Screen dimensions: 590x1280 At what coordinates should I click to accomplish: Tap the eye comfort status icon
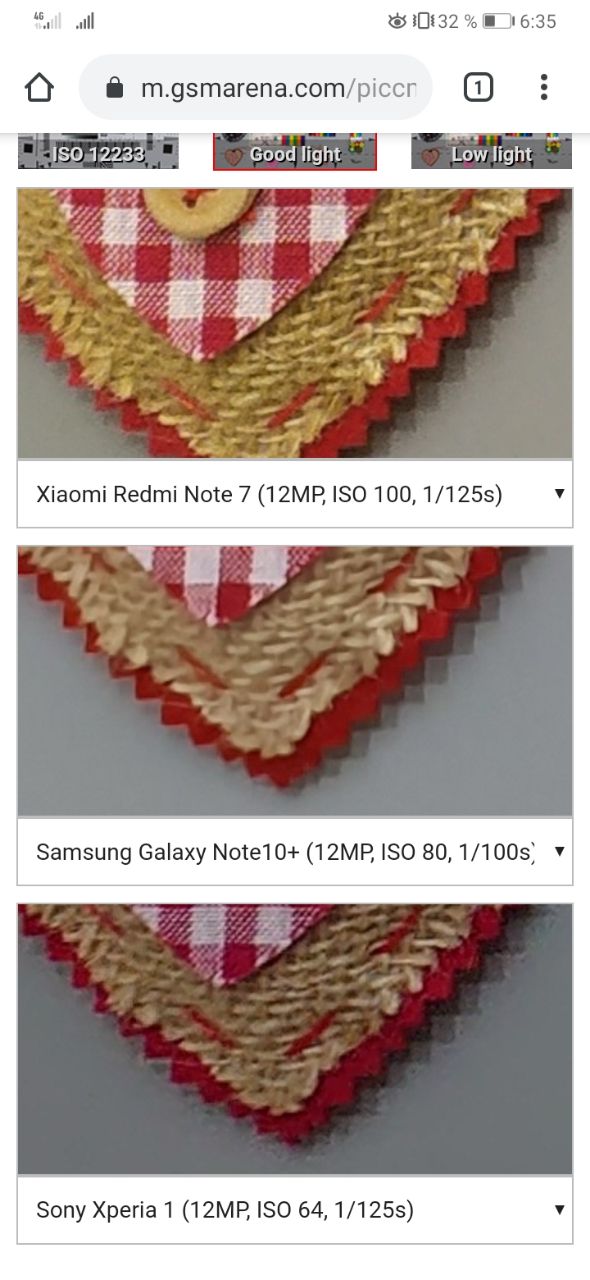click(x=397, y=21)
